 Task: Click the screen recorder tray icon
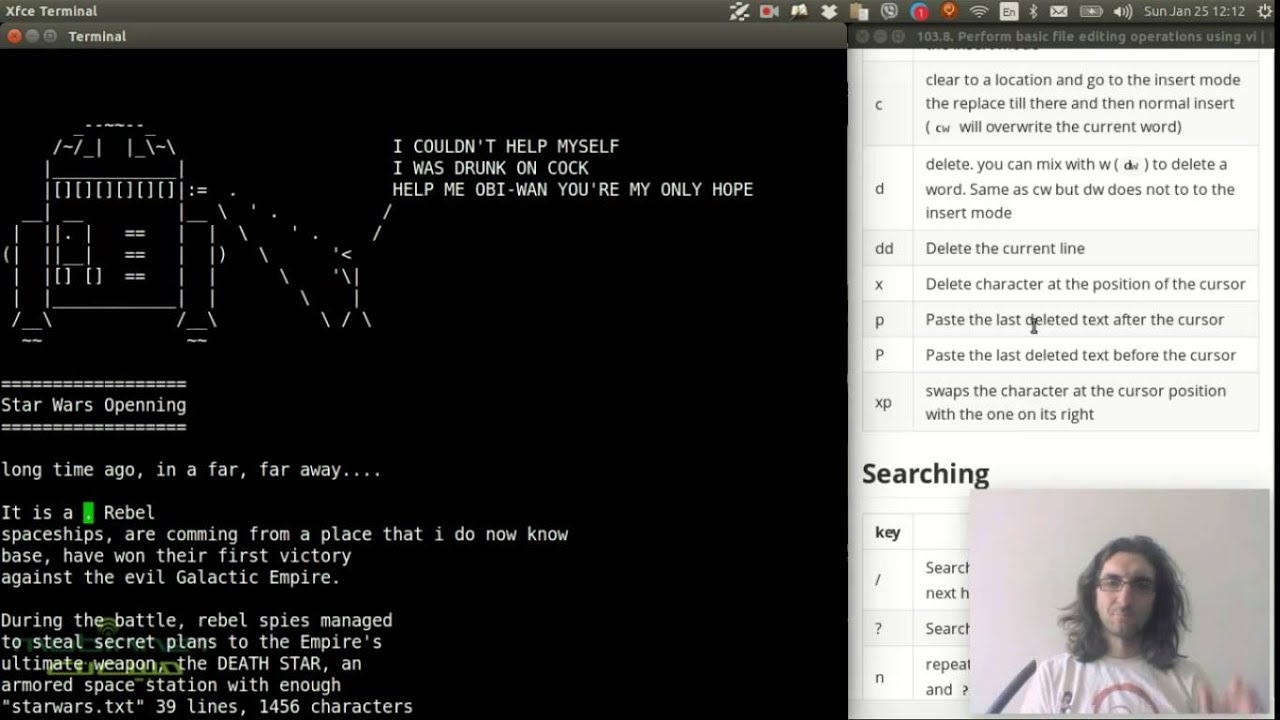pyautogui.click(x=769, y=12)
